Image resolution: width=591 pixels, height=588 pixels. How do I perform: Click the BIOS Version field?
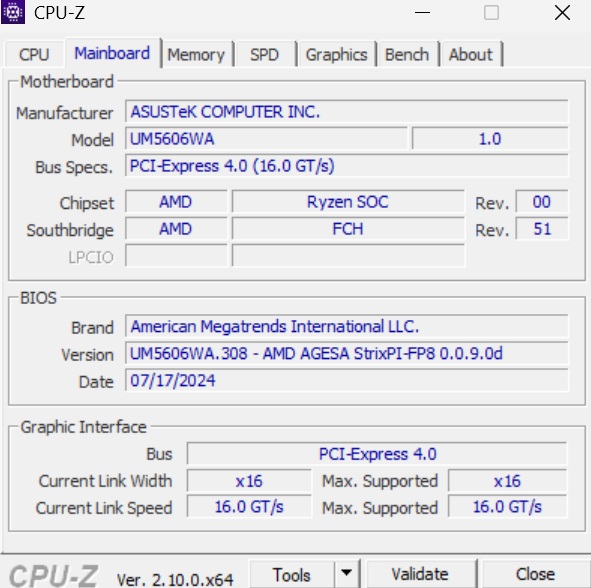click(346, 354)
